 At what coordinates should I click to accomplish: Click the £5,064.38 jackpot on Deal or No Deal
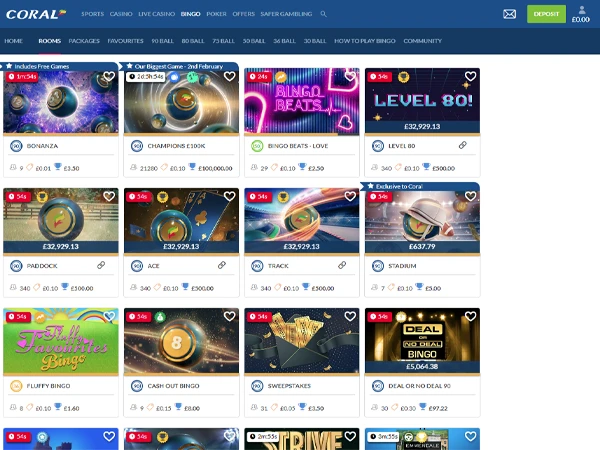422,367
